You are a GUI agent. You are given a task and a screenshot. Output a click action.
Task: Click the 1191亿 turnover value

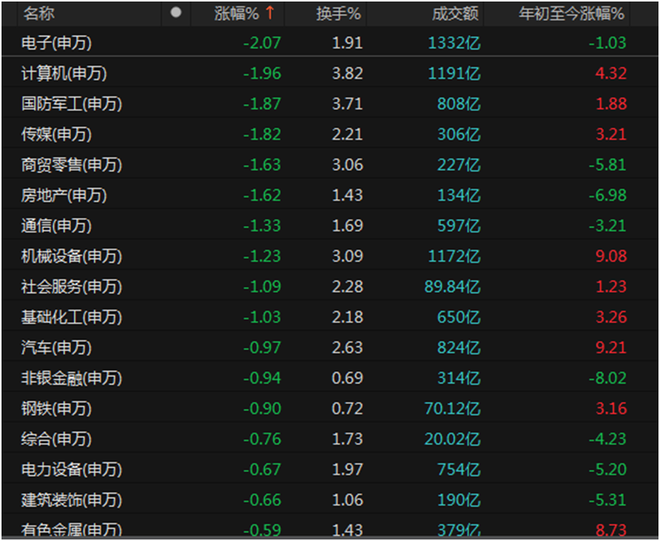[x=454, y=74]
